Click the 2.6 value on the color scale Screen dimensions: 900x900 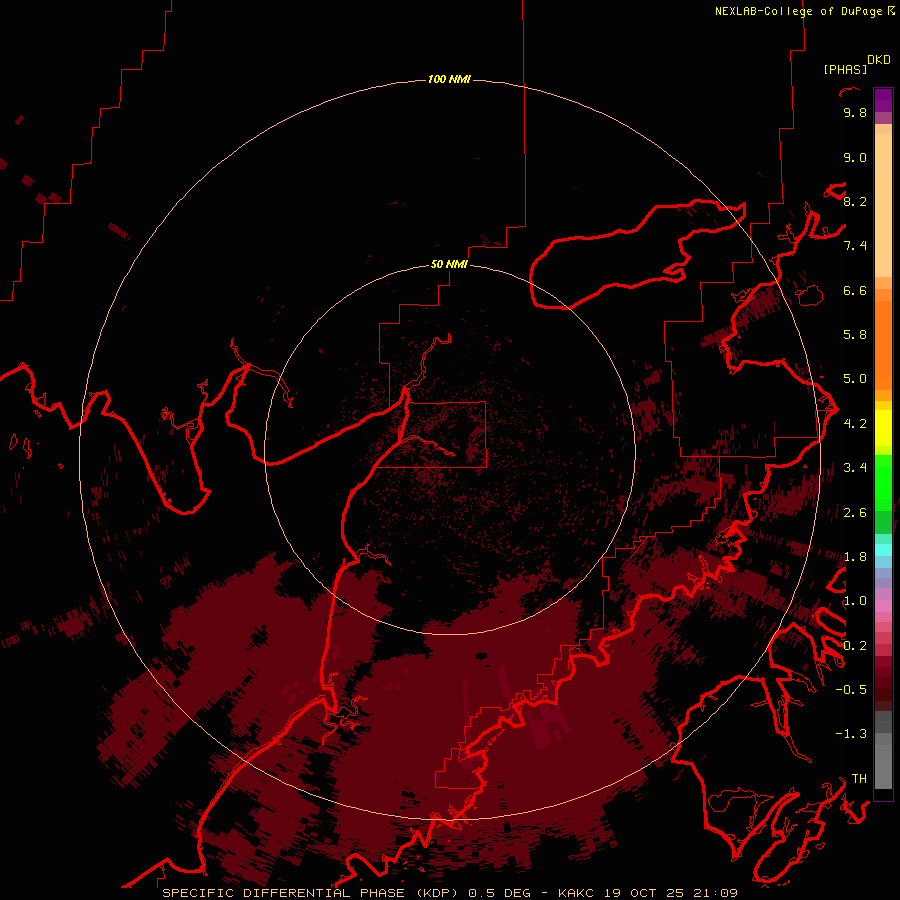(x=855, y=512)
